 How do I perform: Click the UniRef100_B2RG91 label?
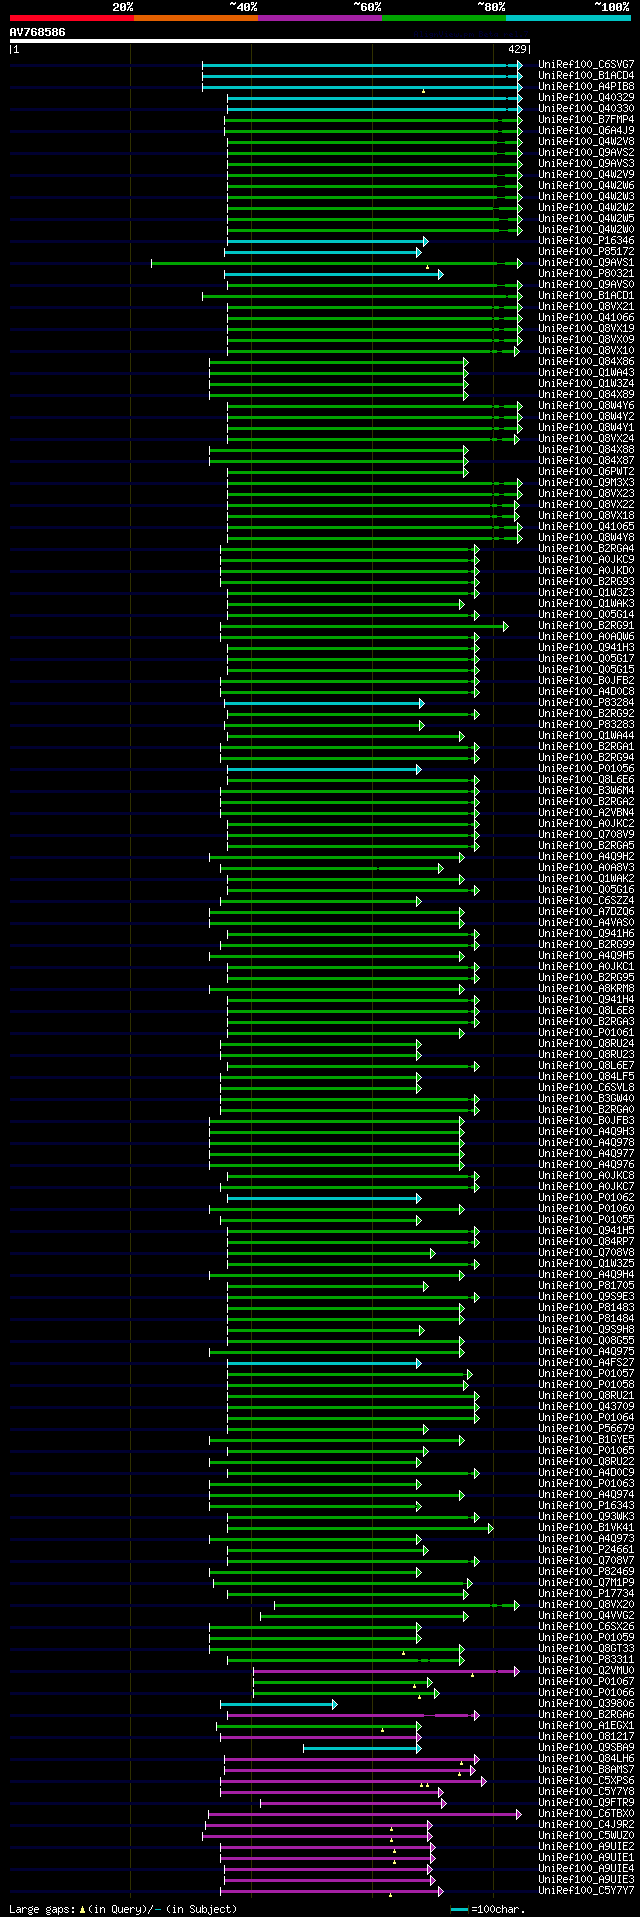[586, 625]
